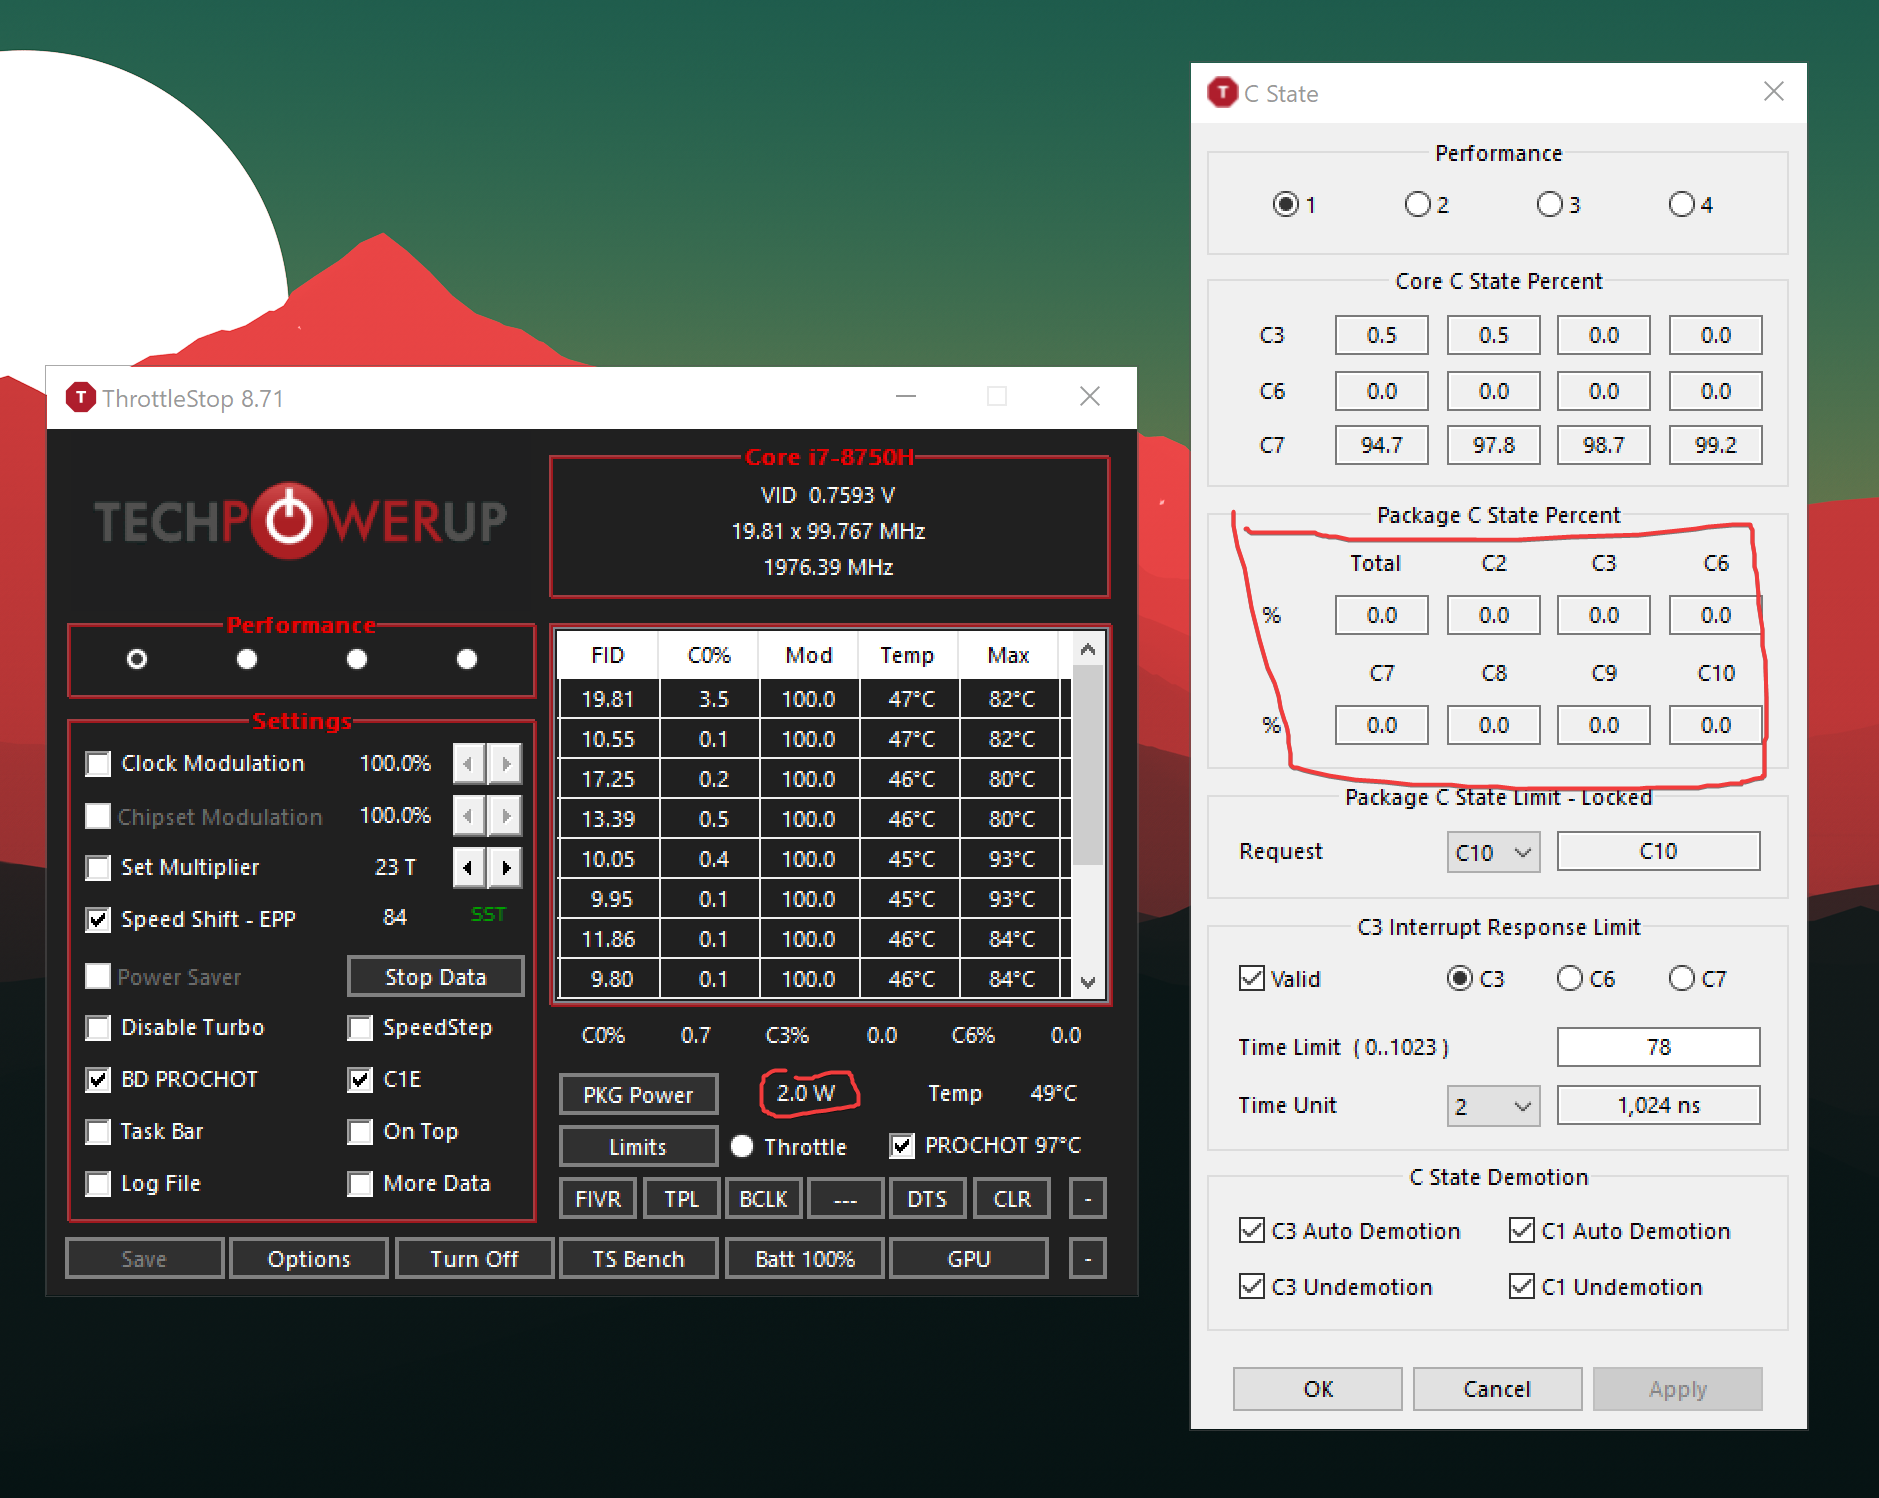
Task: Select Performance profile 4 in C State
Action: [x=1681, y=204]
